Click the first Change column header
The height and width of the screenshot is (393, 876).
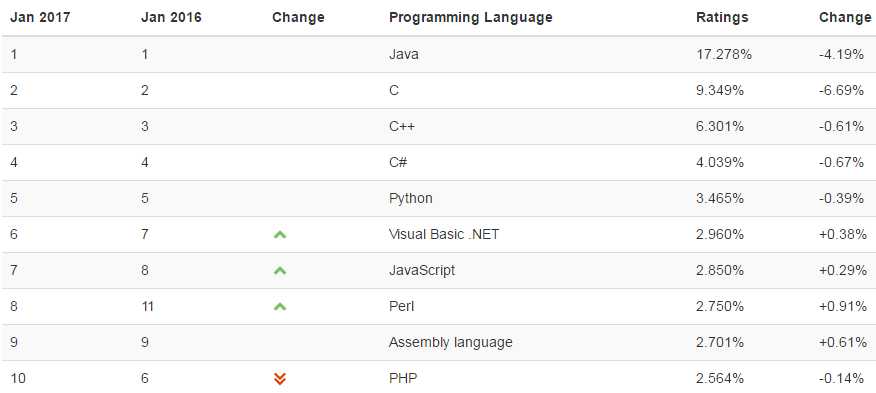pyautogui.click(x=298, y=17)
